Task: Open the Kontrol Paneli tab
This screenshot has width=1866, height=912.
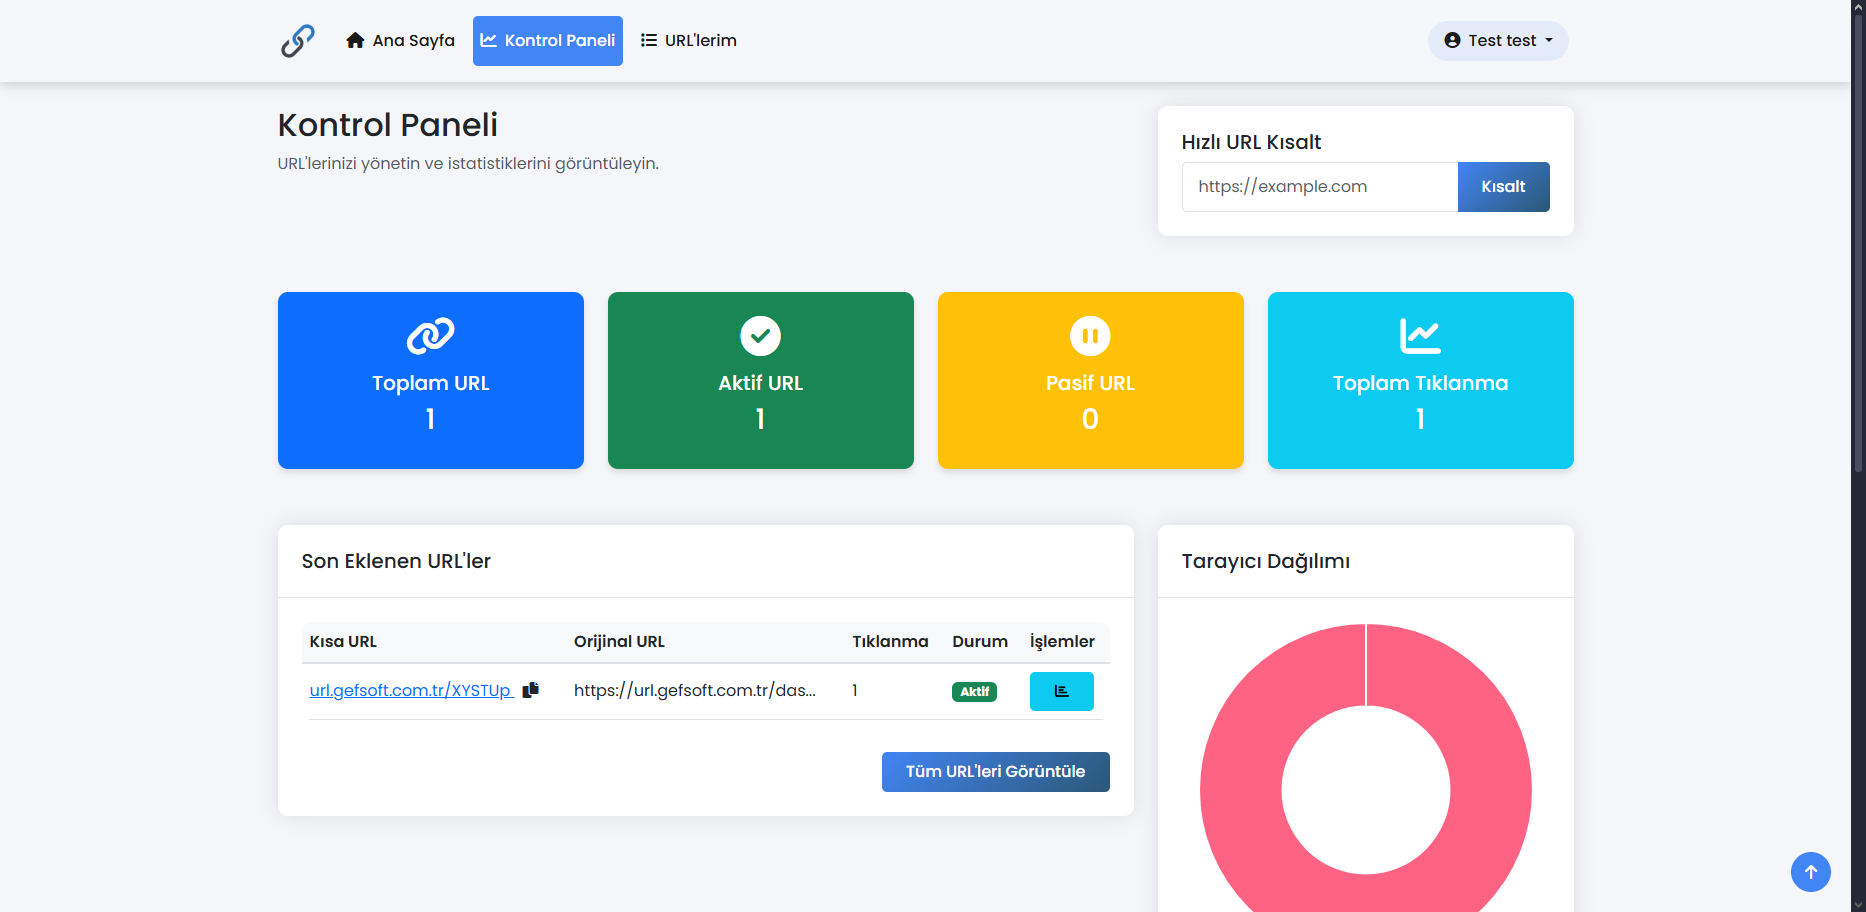Action: coord(548,41)
